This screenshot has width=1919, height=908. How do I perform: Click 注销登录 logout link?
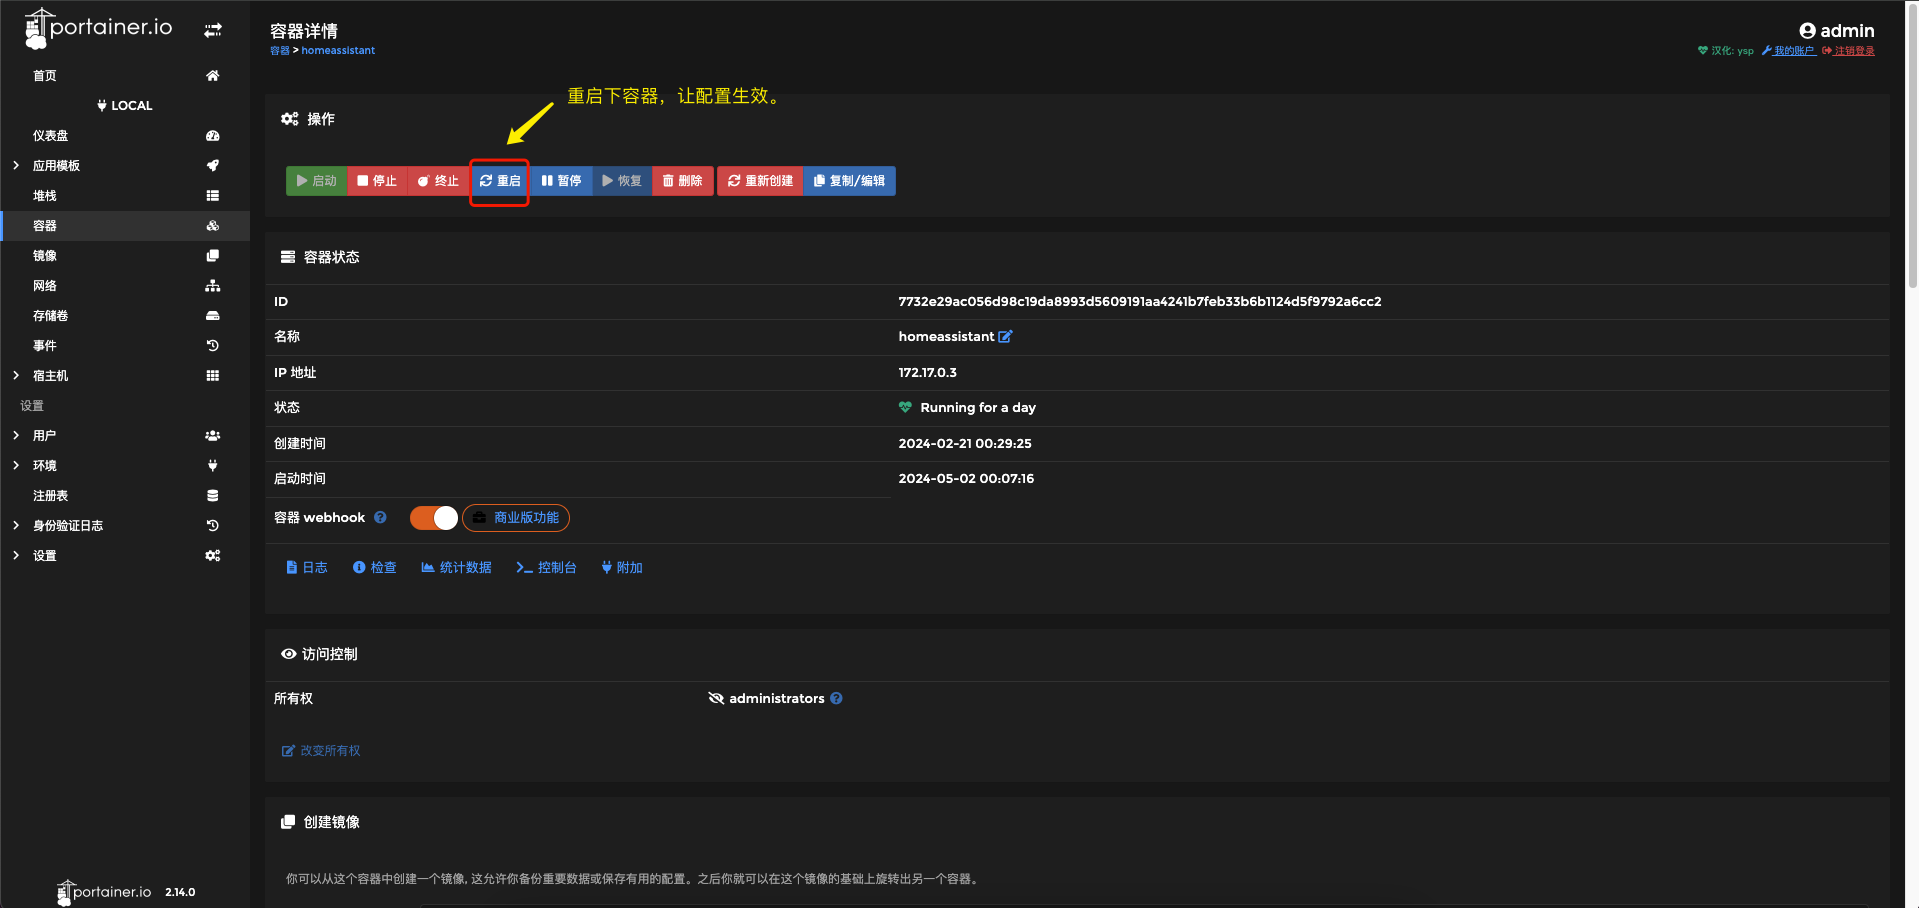(1848, 51)
